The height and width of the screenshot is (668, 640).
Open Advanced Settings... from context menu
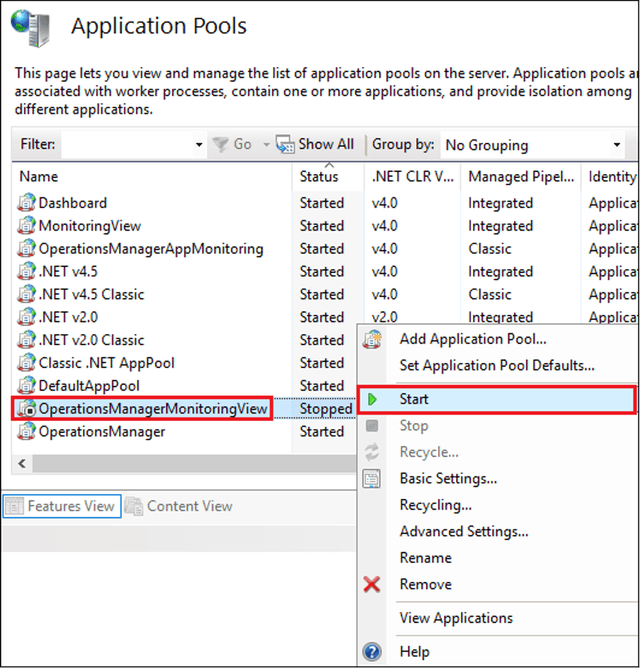[x=464, y=531]
